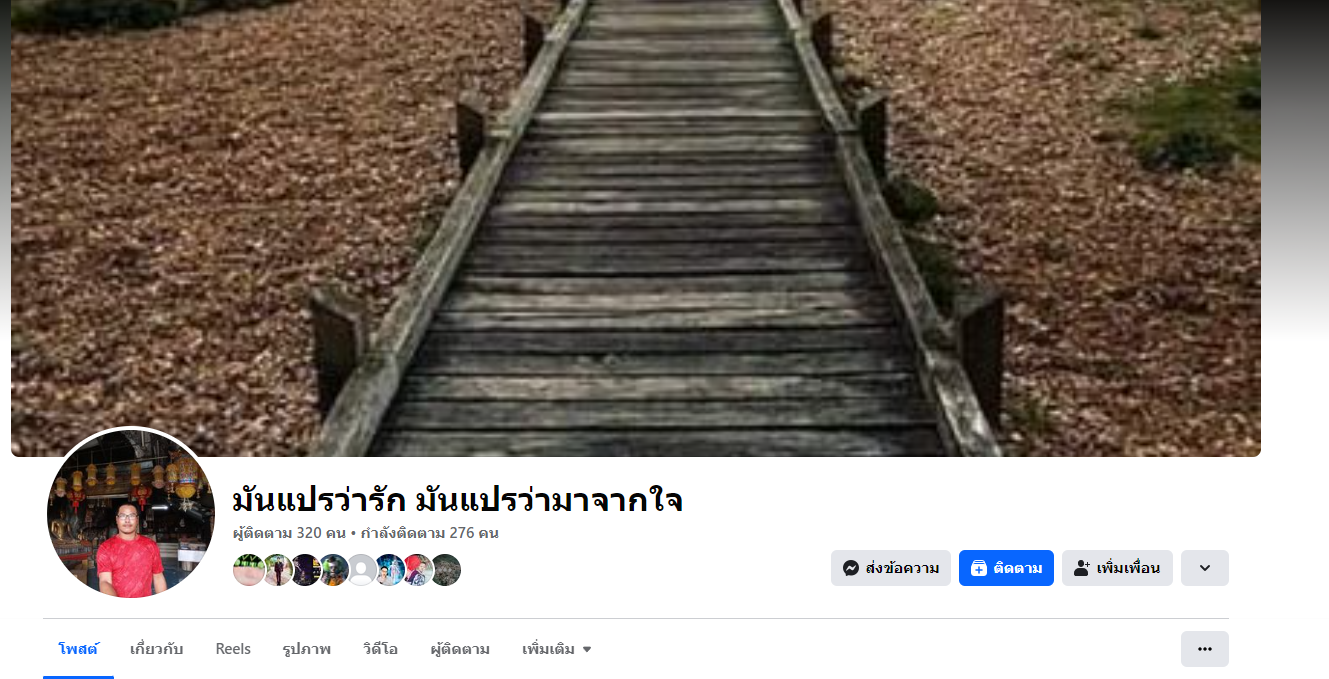The width and height of the screenshot is (1329, 679).
Task: Open the Reels tab
Action: point(233,649)
